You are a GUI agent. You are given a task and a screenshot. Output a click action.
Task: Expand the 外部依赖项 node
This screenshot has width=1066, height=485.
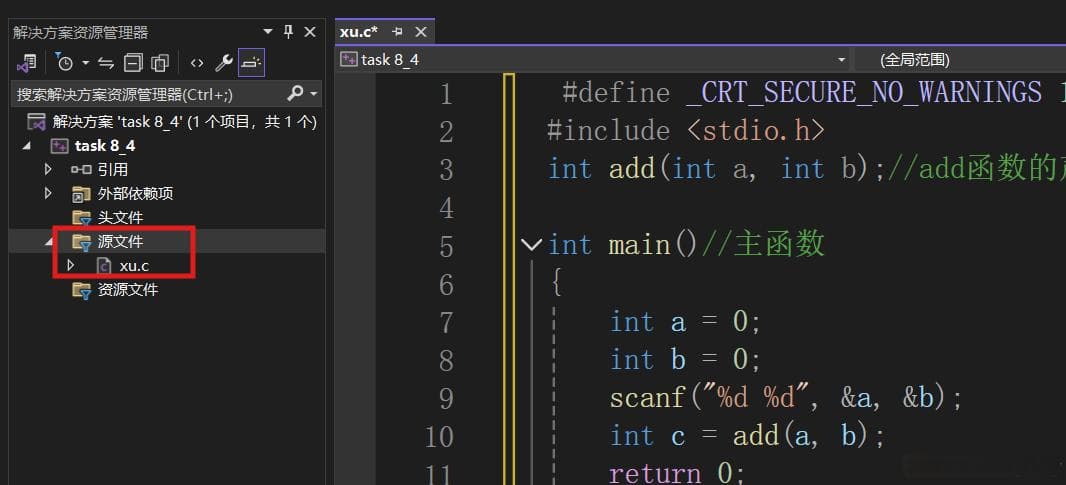48,193
